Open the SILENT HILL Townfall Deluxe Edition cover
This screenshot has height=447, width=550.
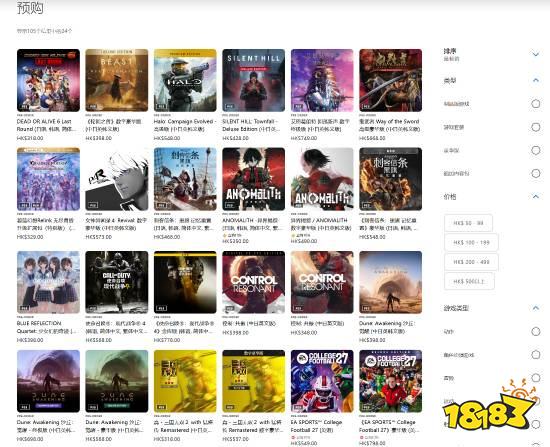click(253, 80)
